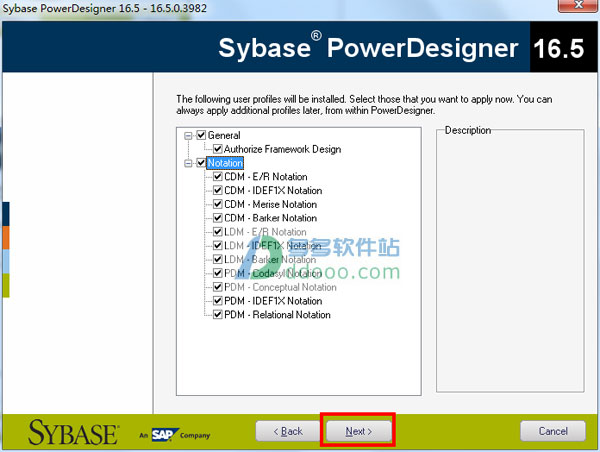Select 'Authorize Framework Design' text

tap(282, 149)
